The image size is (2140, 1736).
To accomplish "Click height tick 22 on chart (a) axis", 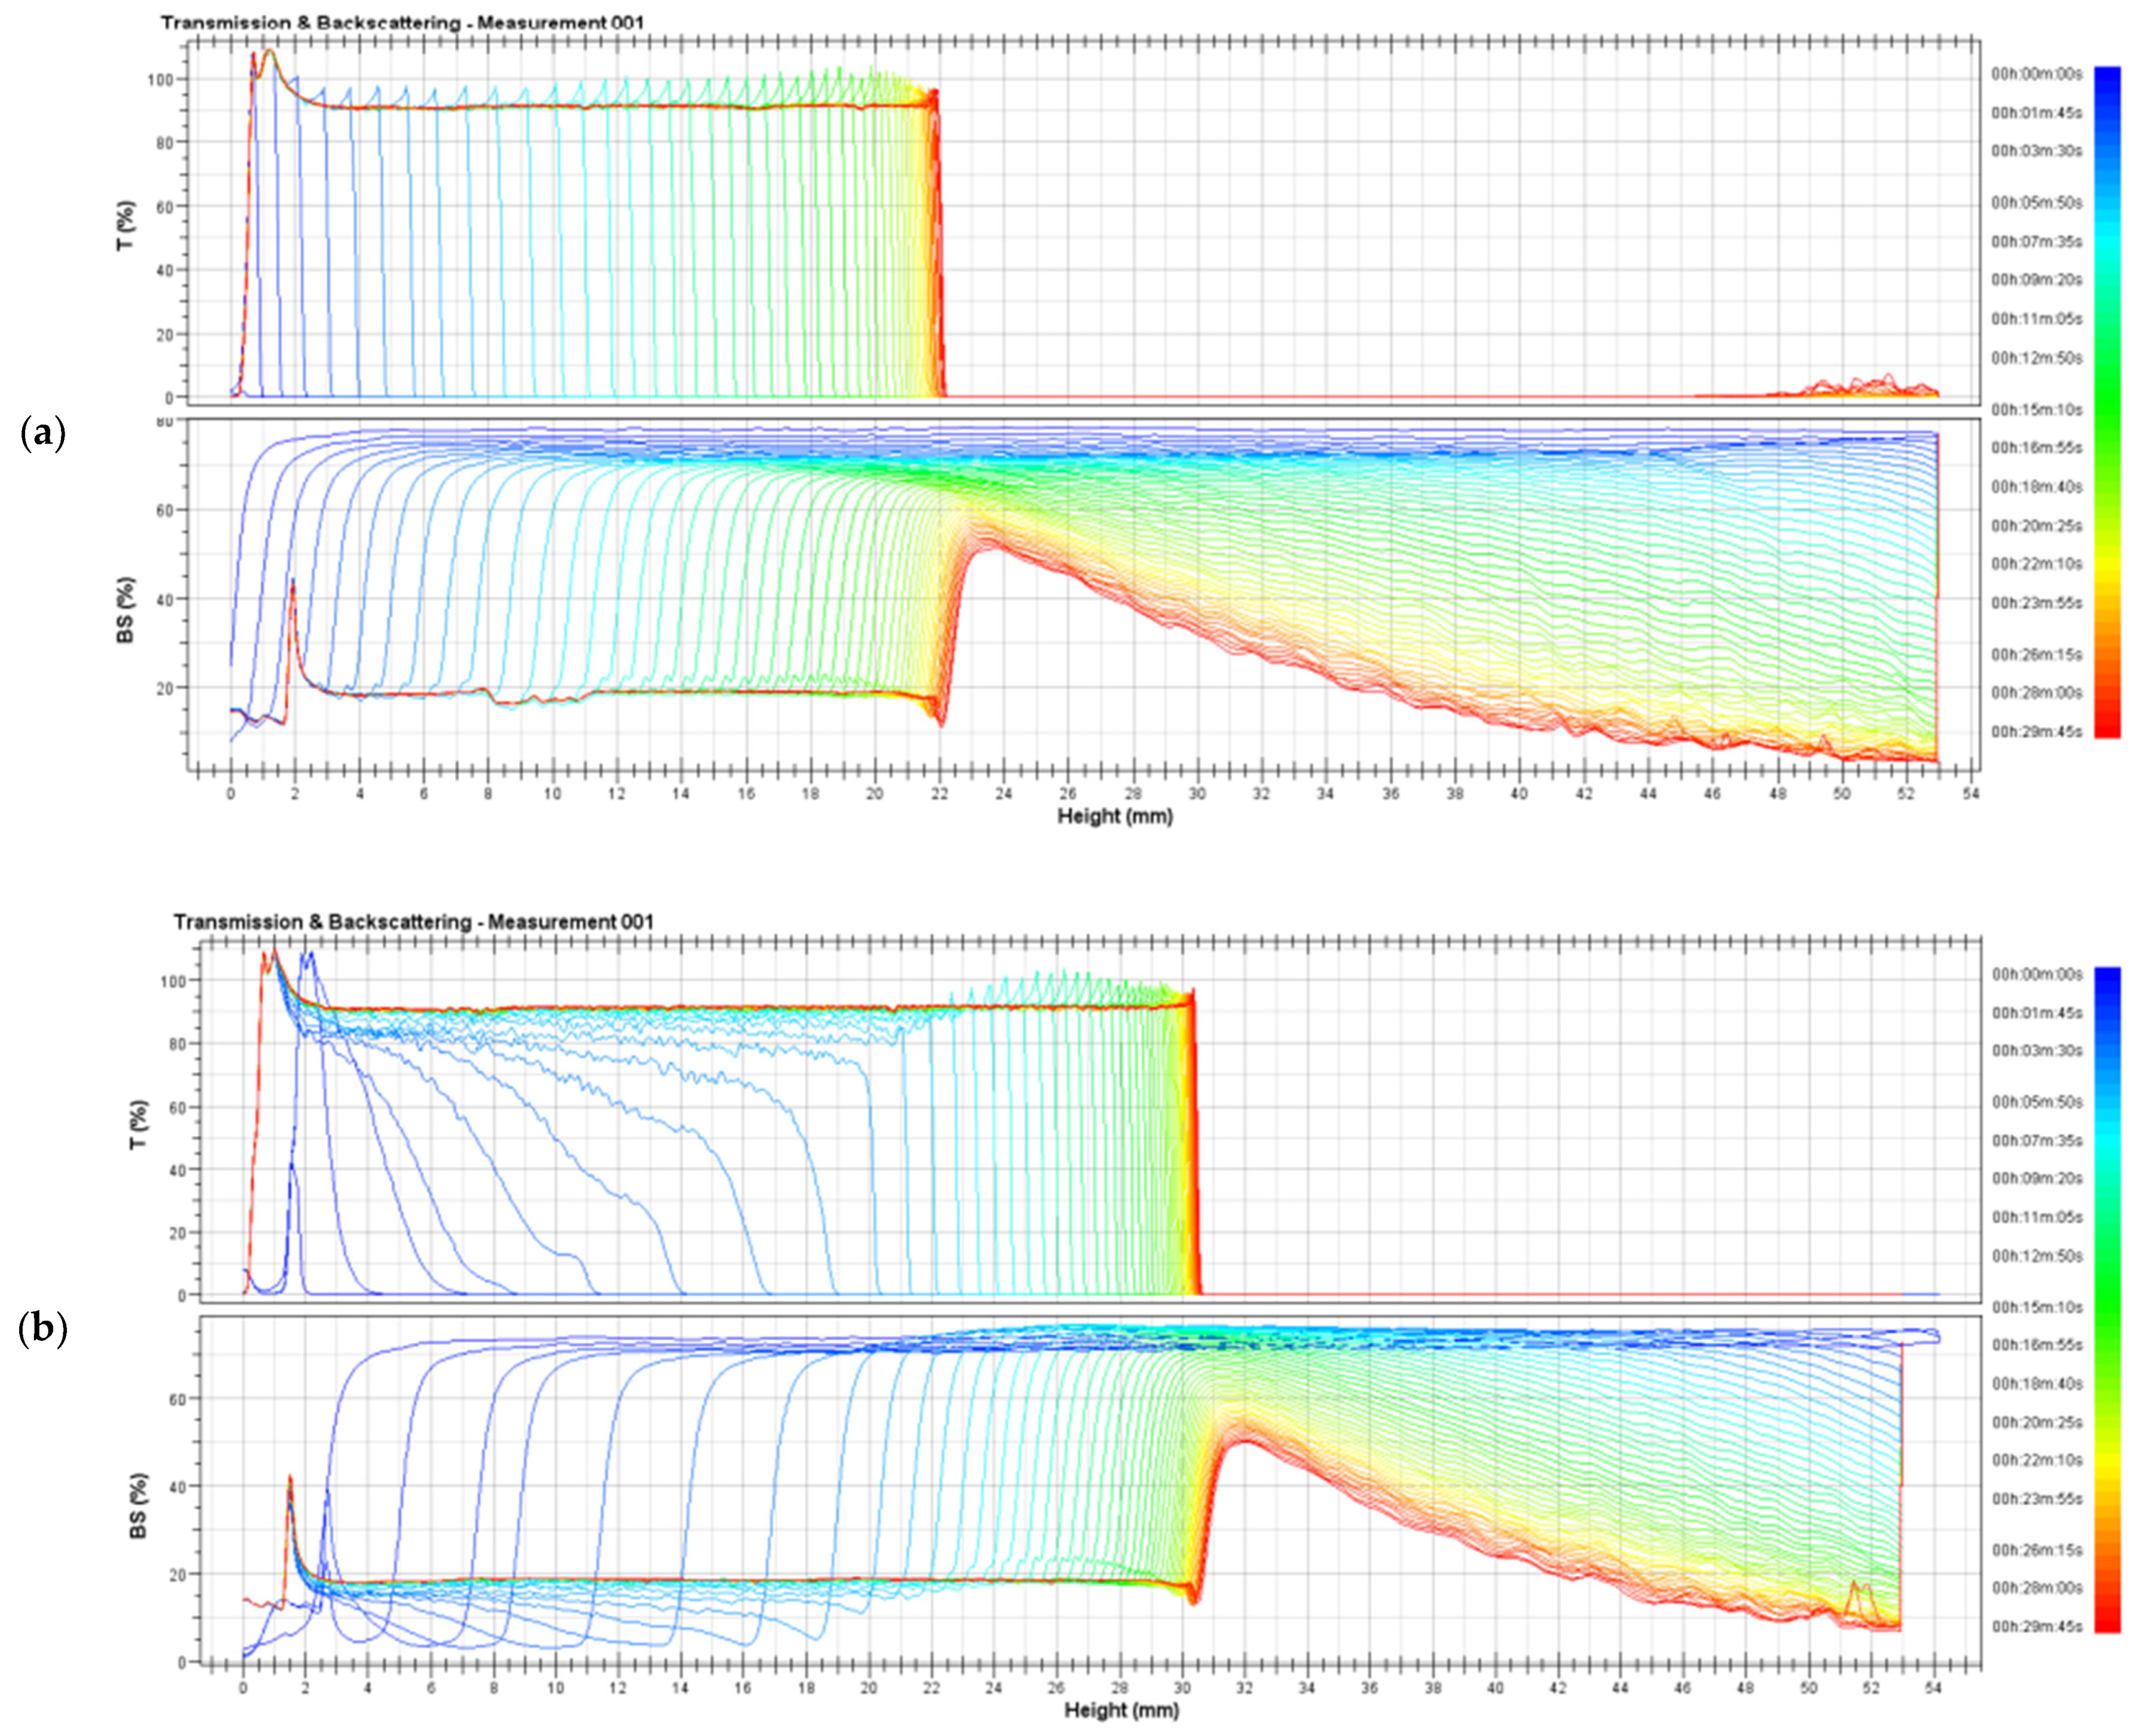I will pos(940,794).
